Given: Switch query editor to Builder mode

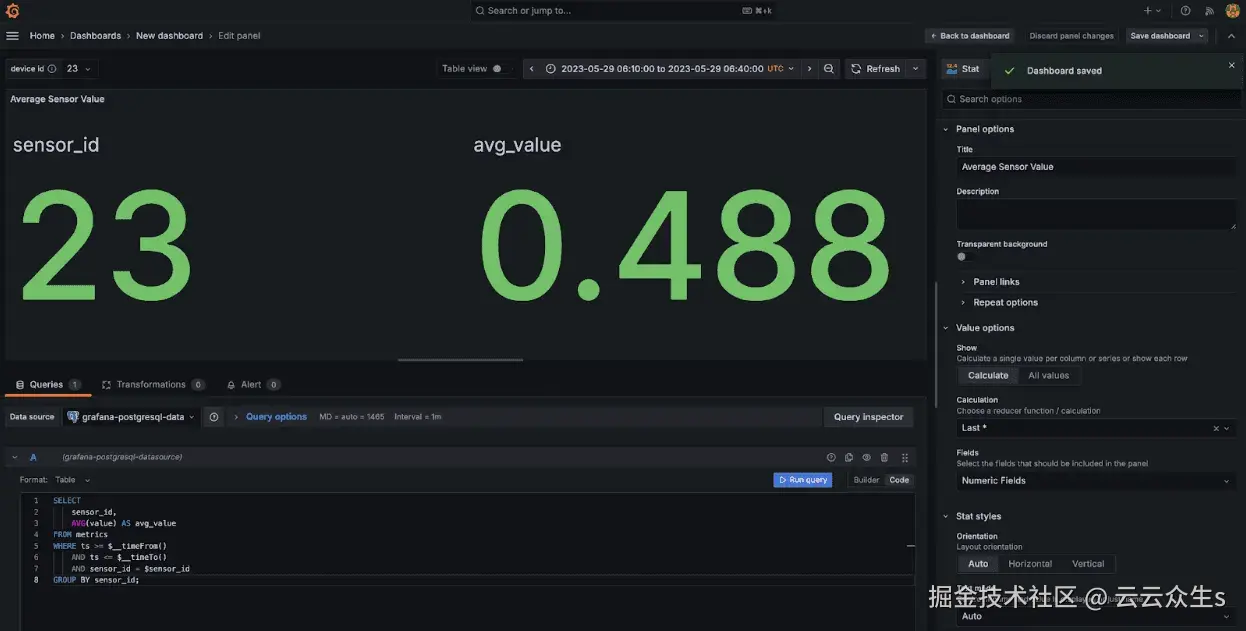Looking at the screenshot, I should [866, 480].
